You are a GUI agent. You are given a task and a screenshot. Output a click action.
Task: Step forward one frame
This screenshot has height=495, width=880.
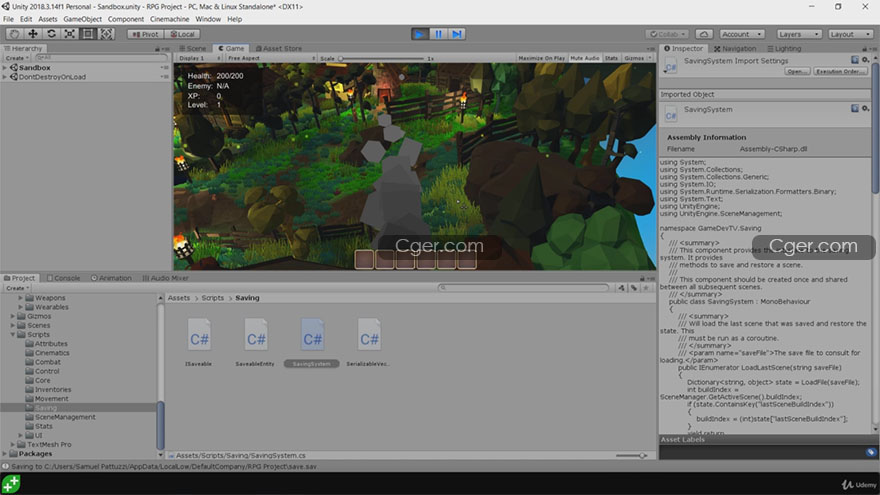point(457,34)
